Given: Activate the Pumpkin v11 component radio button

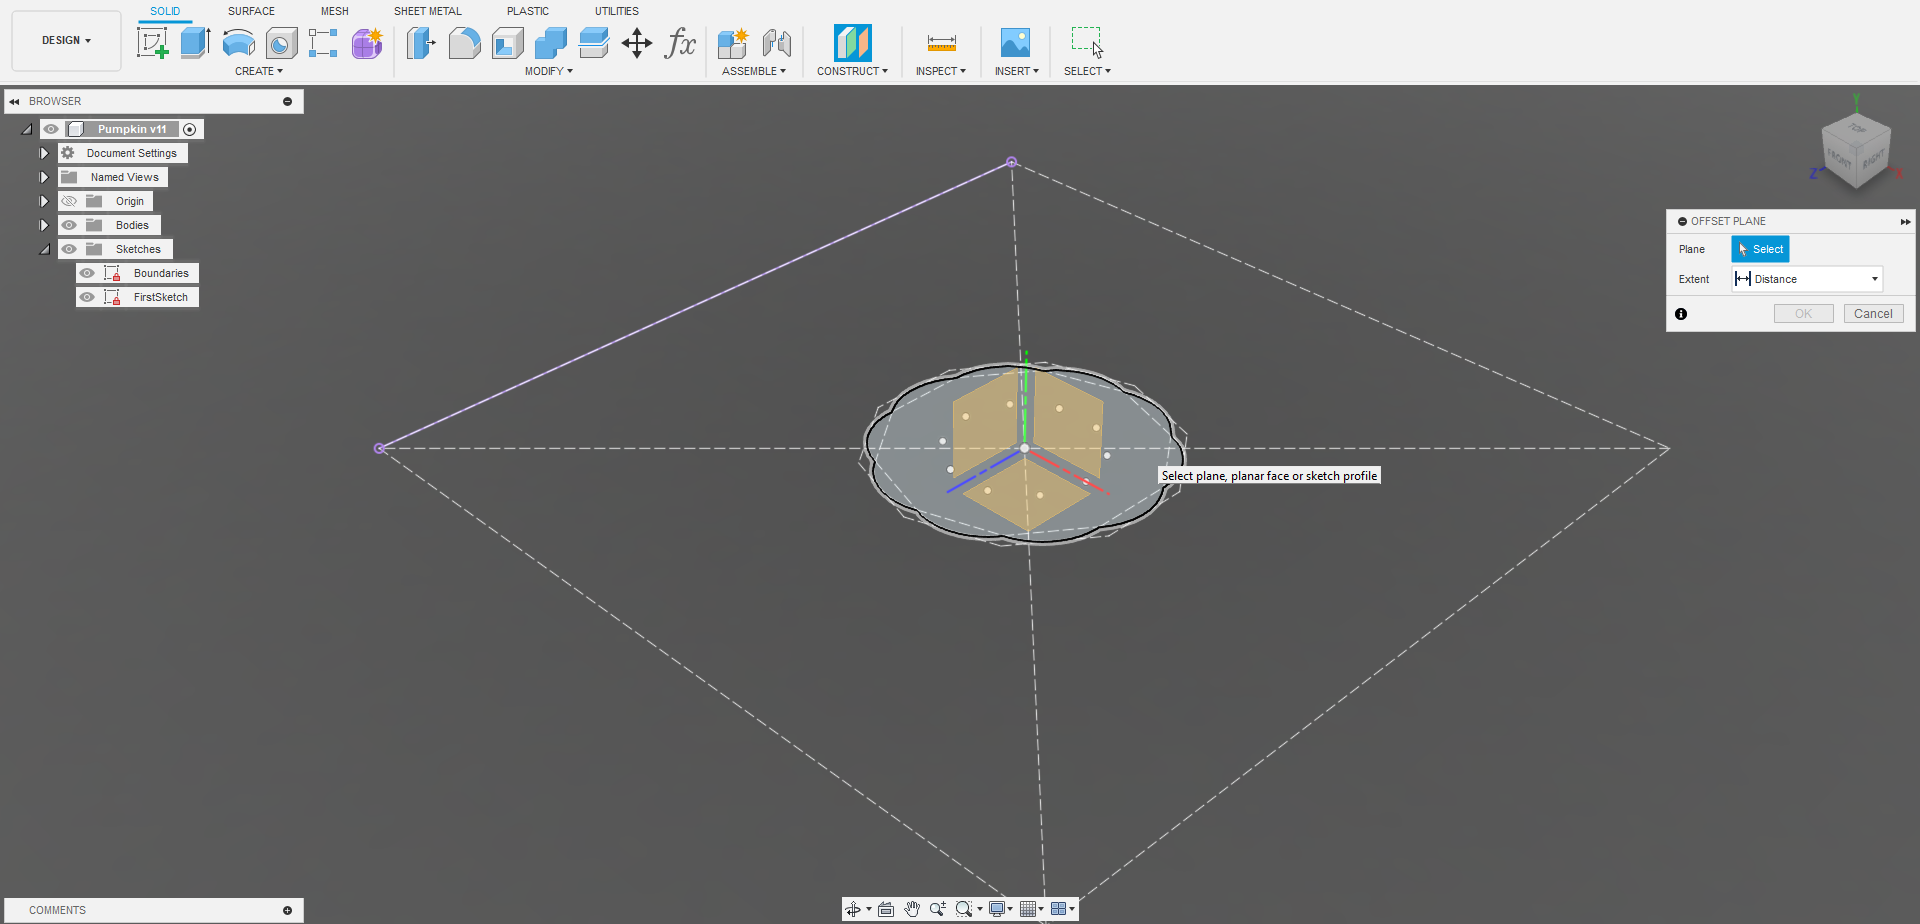Looking at the screenshot, I should pyautogui.click(x=190, y=129).
